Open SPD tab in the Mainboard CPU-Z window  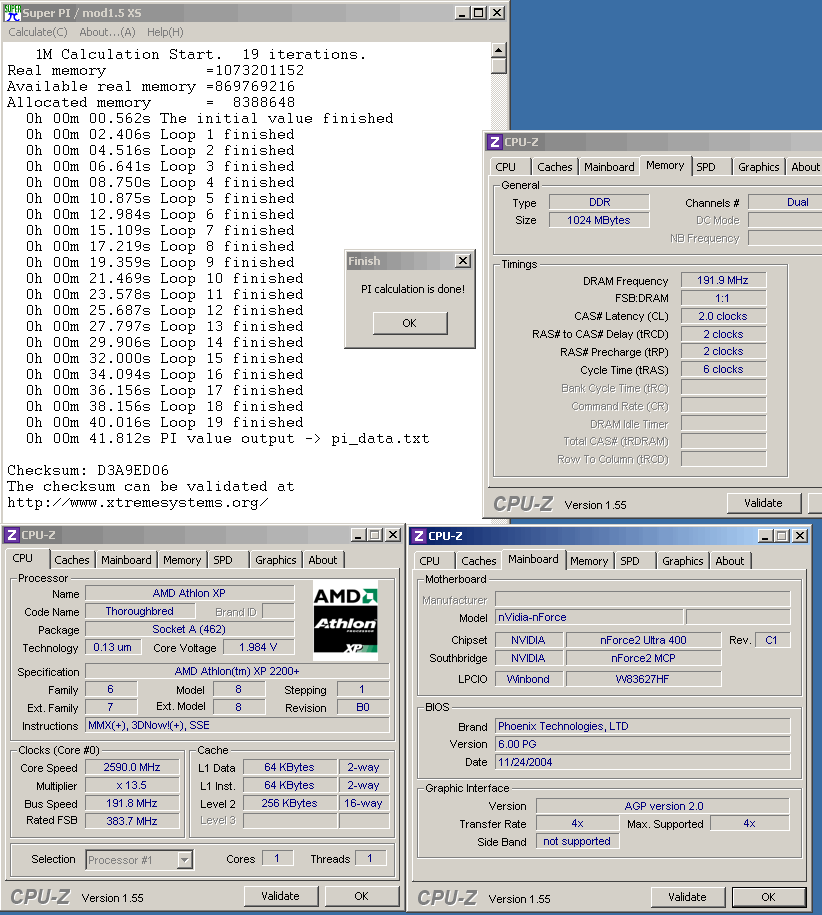click(x=630, y=561)
